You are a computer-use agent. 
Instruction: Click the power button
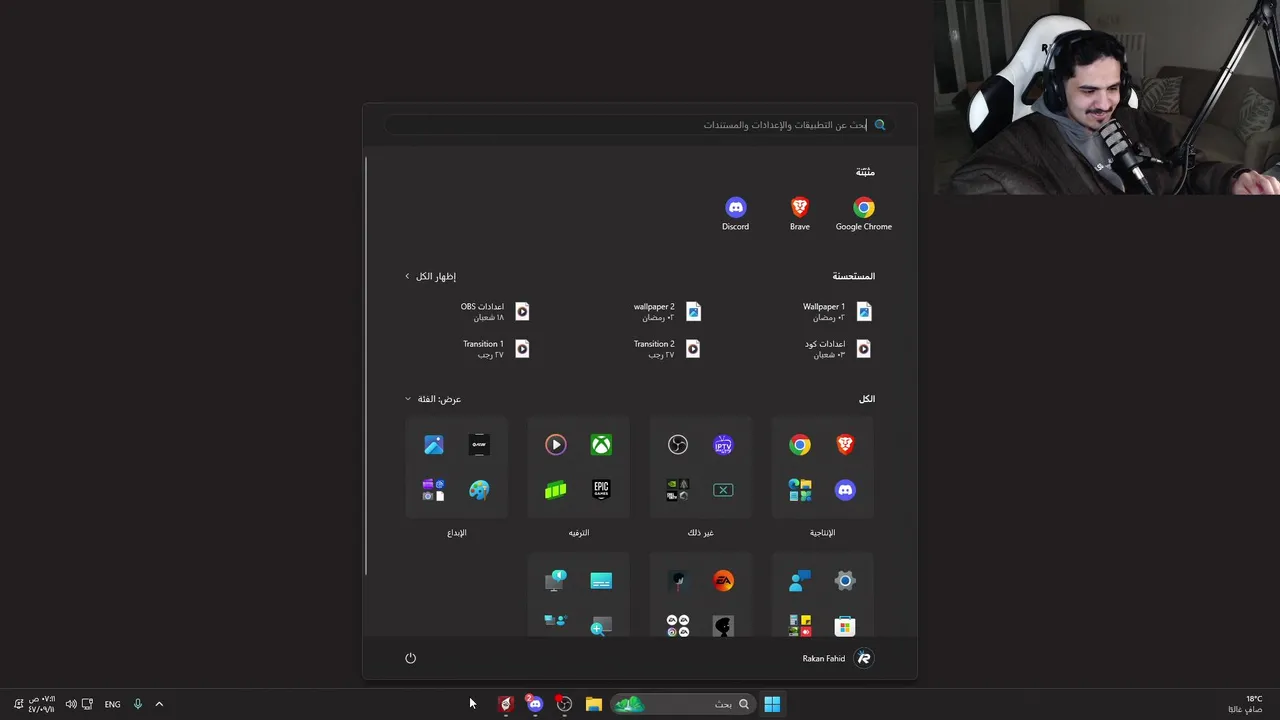[x=410, y=658]
